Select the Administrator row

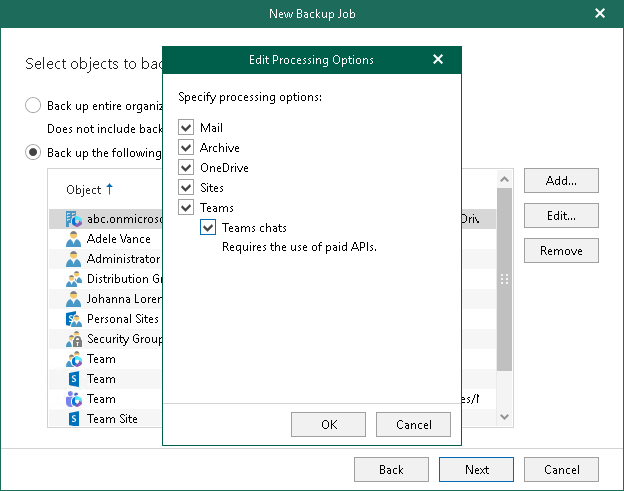105,259
